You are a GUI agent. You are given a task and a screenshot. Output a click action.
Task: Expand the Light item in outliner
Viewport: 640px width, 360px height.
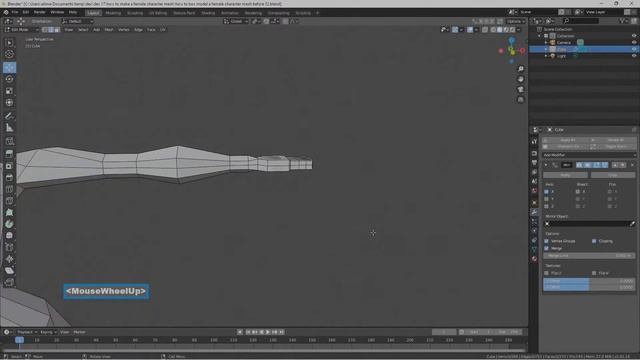(546, 56)
